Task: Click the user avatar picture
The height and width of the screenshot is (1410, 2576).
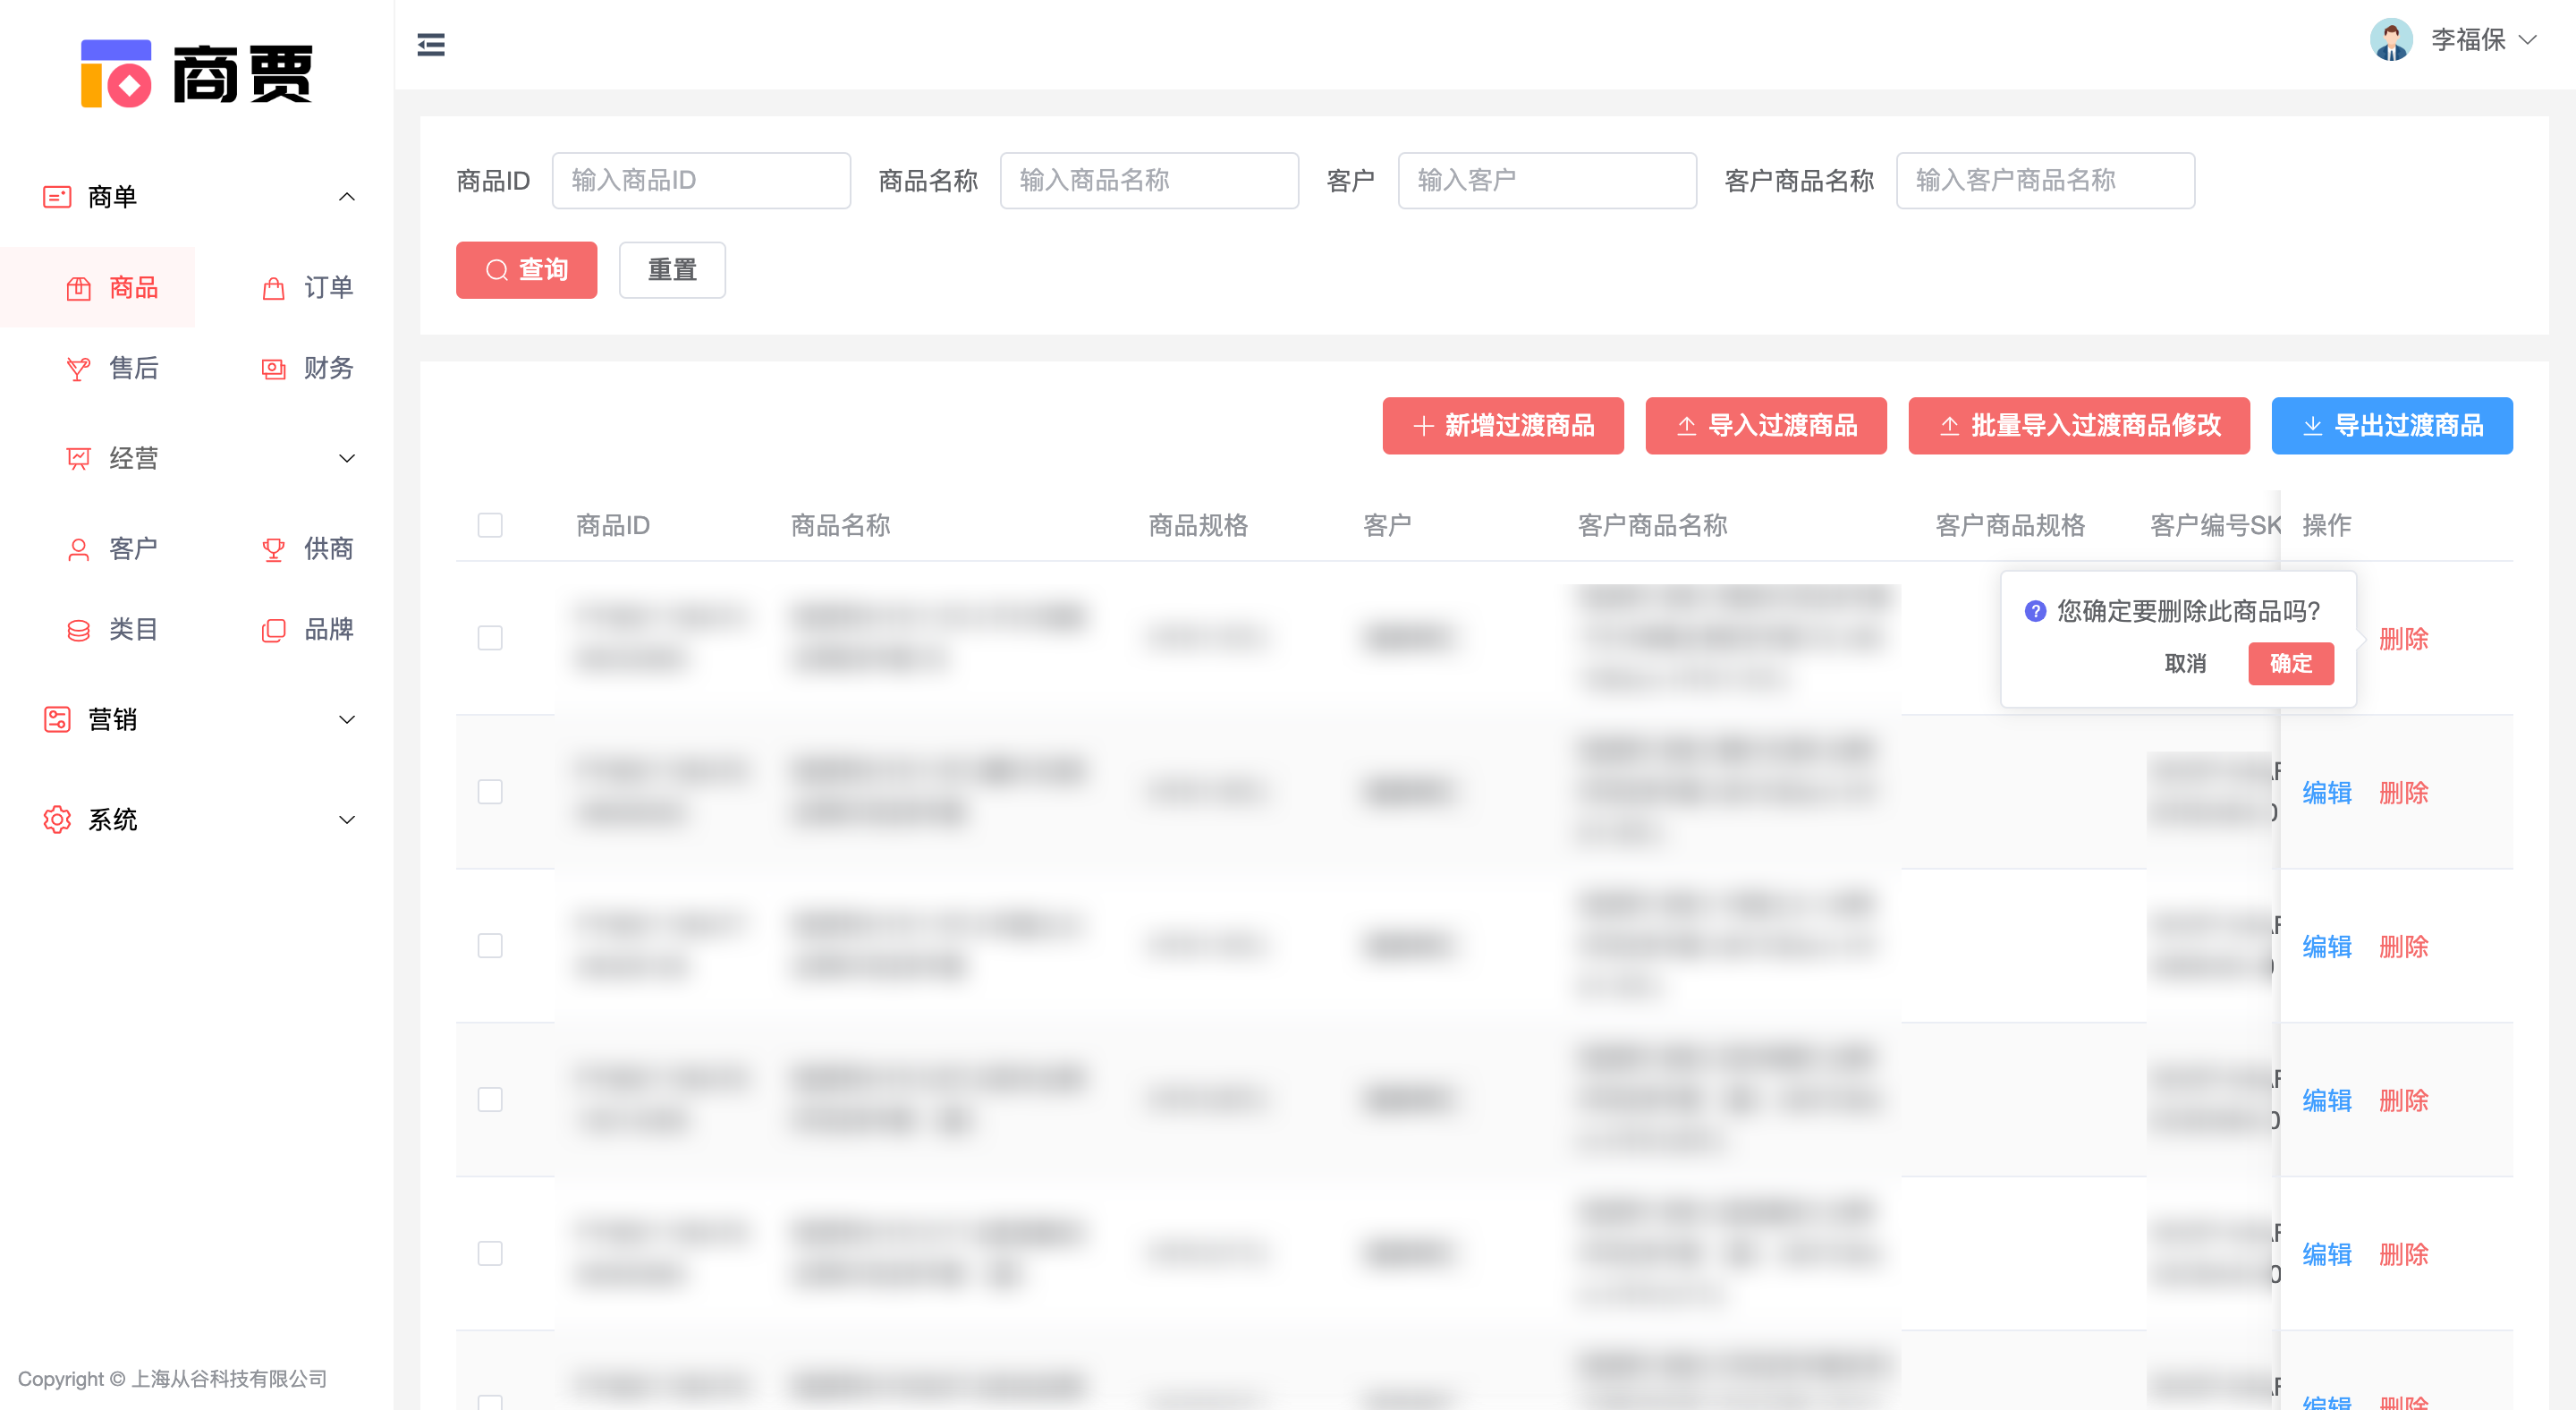Action: click(x=2391, y=40)
